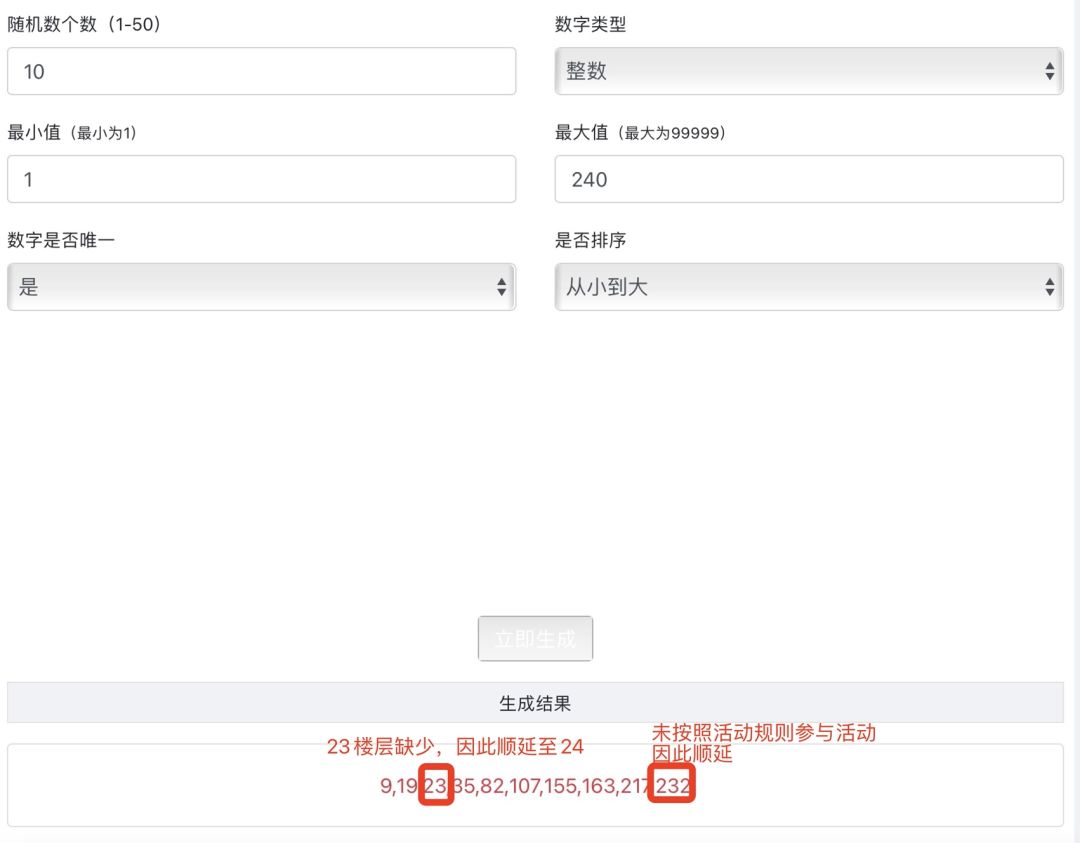Click the red-boxed number 232
The width and height of the screenshot is (1080, 843).
[672, 786]
